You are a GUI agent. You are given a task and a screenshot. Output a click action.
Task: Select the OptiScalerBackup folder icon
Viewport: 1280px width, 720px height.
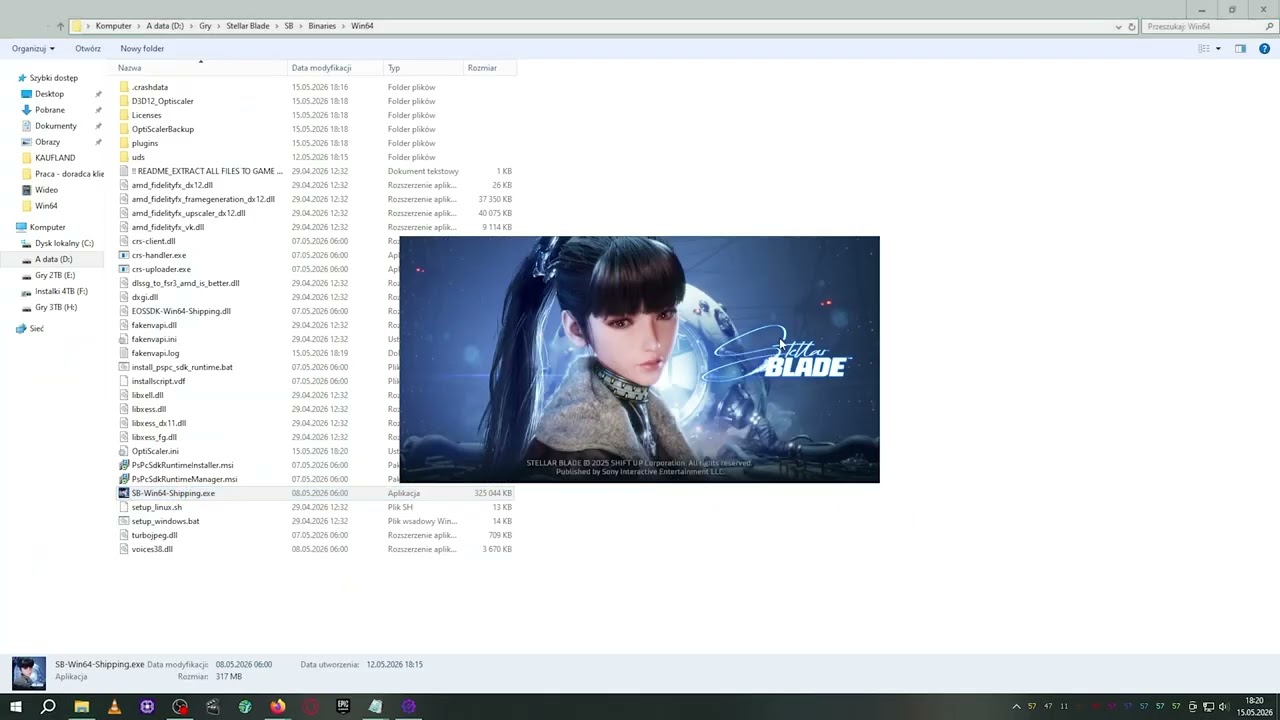pos(124,129)
